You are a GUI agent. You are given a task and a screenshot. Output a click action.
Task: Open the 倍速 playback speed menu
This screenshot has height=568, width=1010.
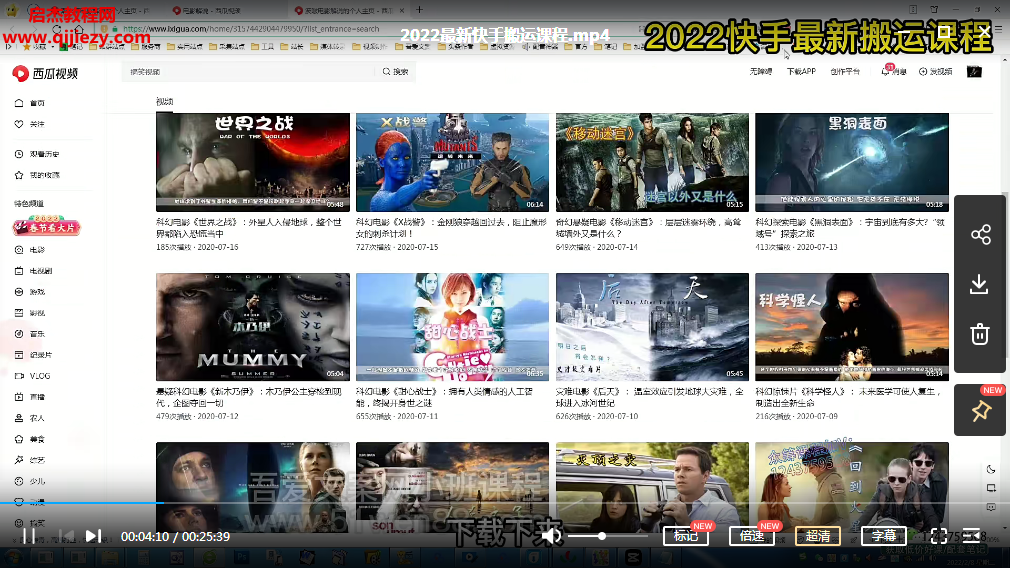pyautogui.click(x=752, y=536)
